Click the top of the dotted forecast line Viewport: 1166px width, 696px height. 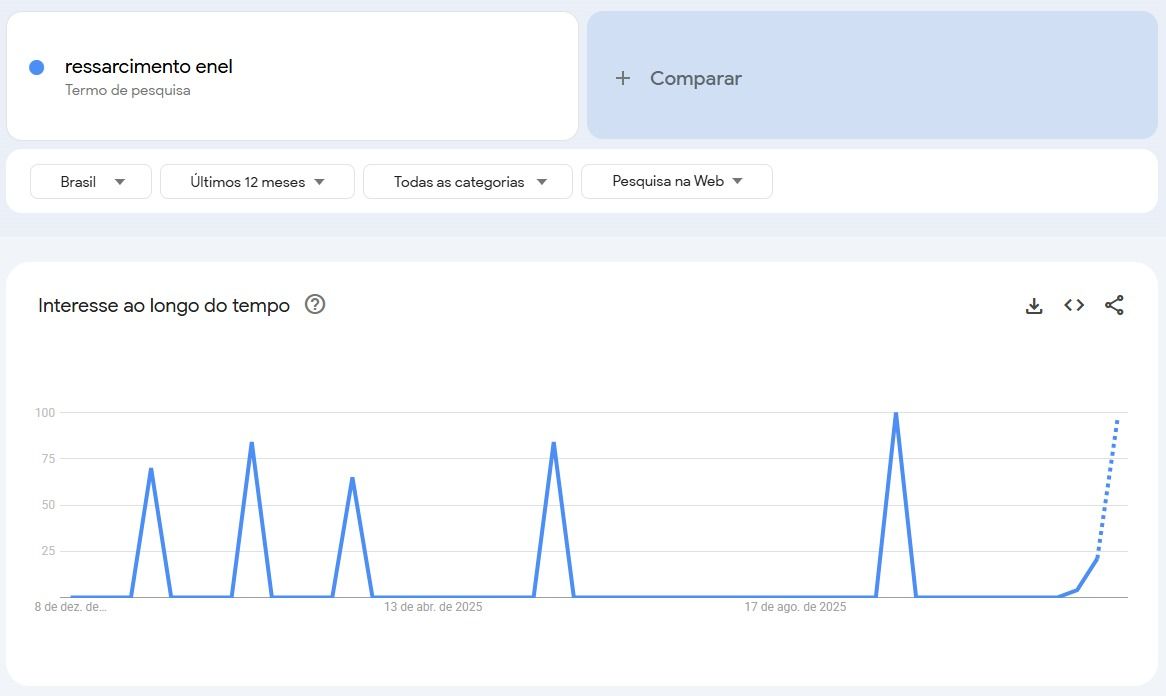(1117, 421)
